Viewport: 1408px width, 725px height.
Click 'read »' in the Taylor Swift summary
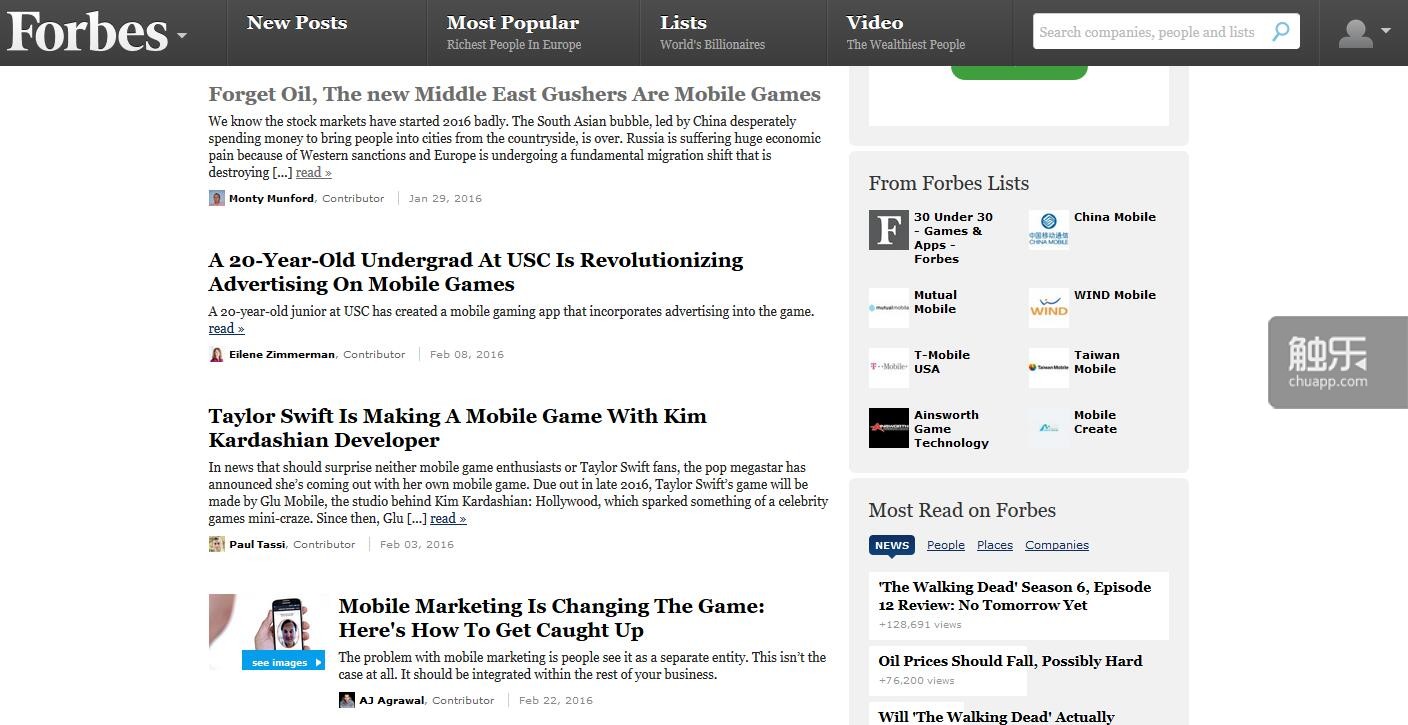(x=448, y=518)
